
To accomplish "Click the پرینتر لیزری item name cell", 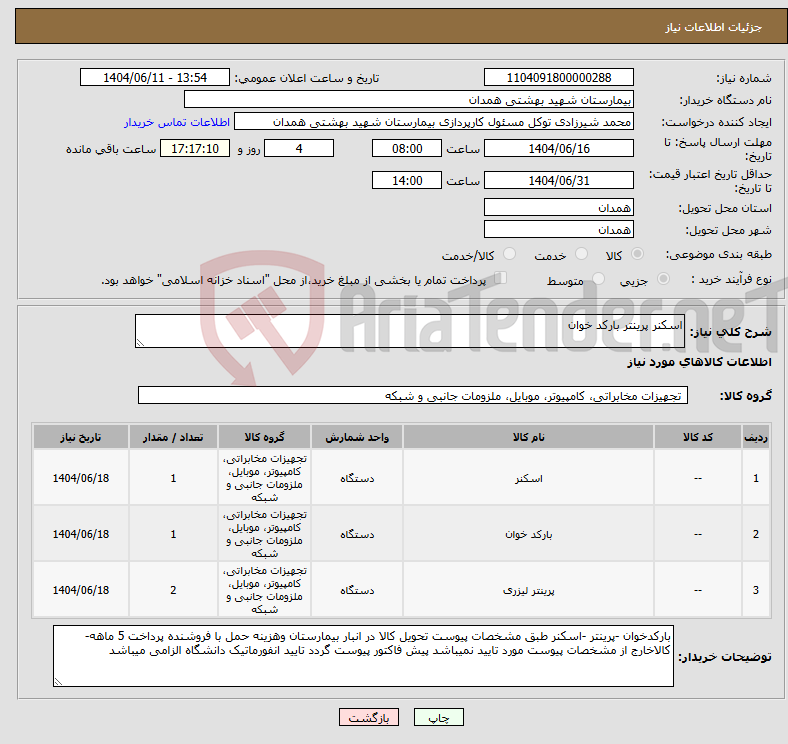I will tap(528, 590).
